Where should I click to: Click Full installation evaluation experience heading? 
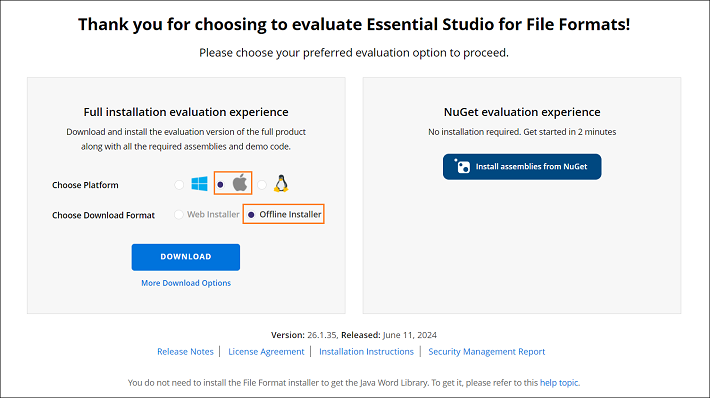[x=186, y=112]
